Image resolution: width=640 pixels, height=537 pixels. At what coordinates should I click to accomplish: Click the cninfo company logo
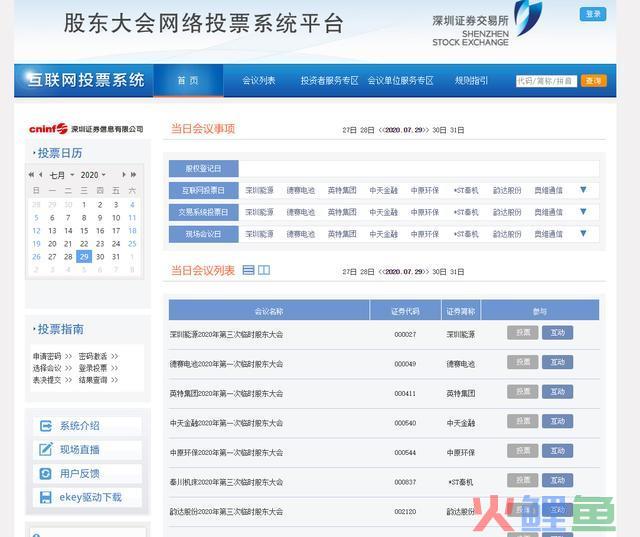[86, 129]
